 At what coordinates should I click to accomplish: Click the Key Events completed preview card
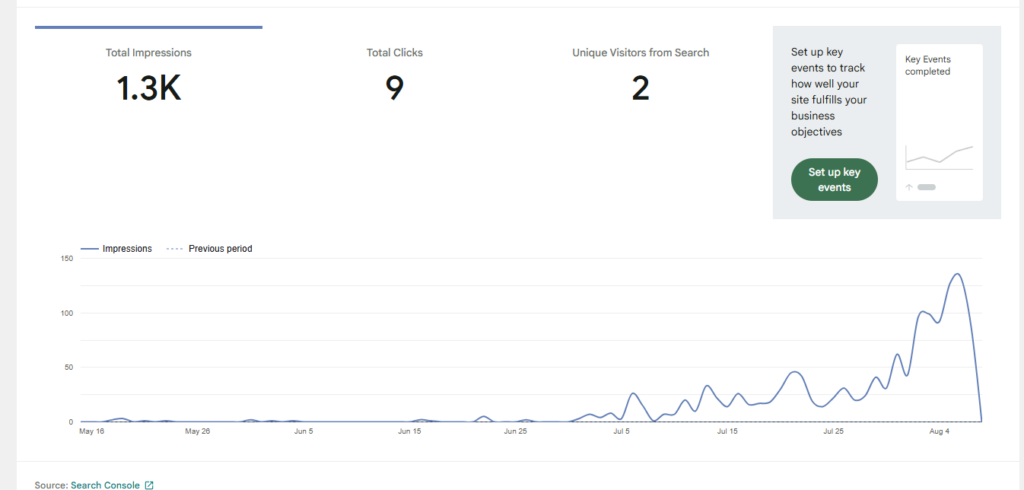point(939,122)
